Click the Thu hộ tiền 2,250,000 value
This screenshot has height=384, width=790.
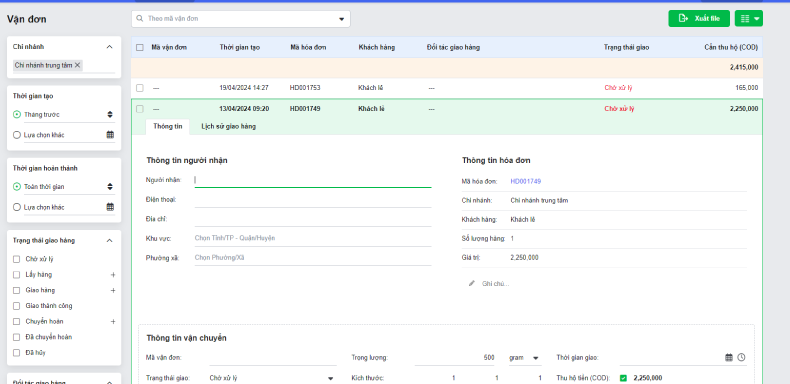coord(647,378)
